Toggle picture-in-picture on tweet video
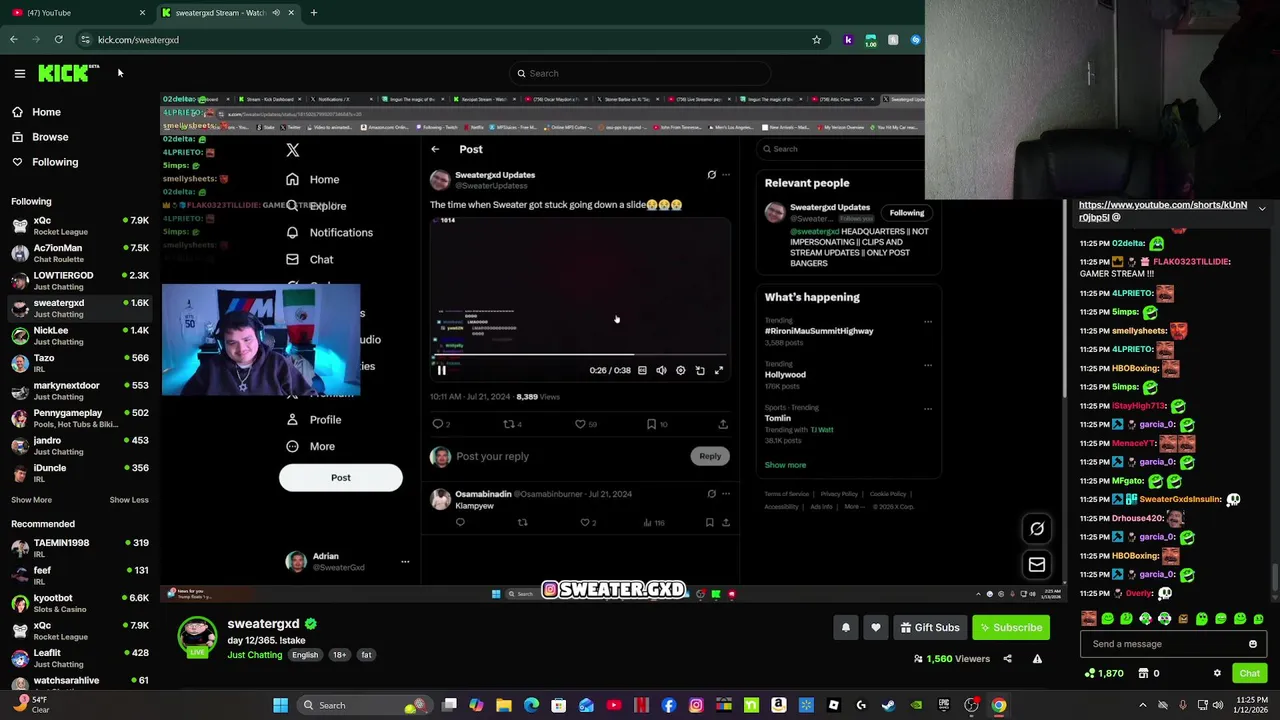The width and height of the screenshot is (1280, 720). tap(700, 370)
